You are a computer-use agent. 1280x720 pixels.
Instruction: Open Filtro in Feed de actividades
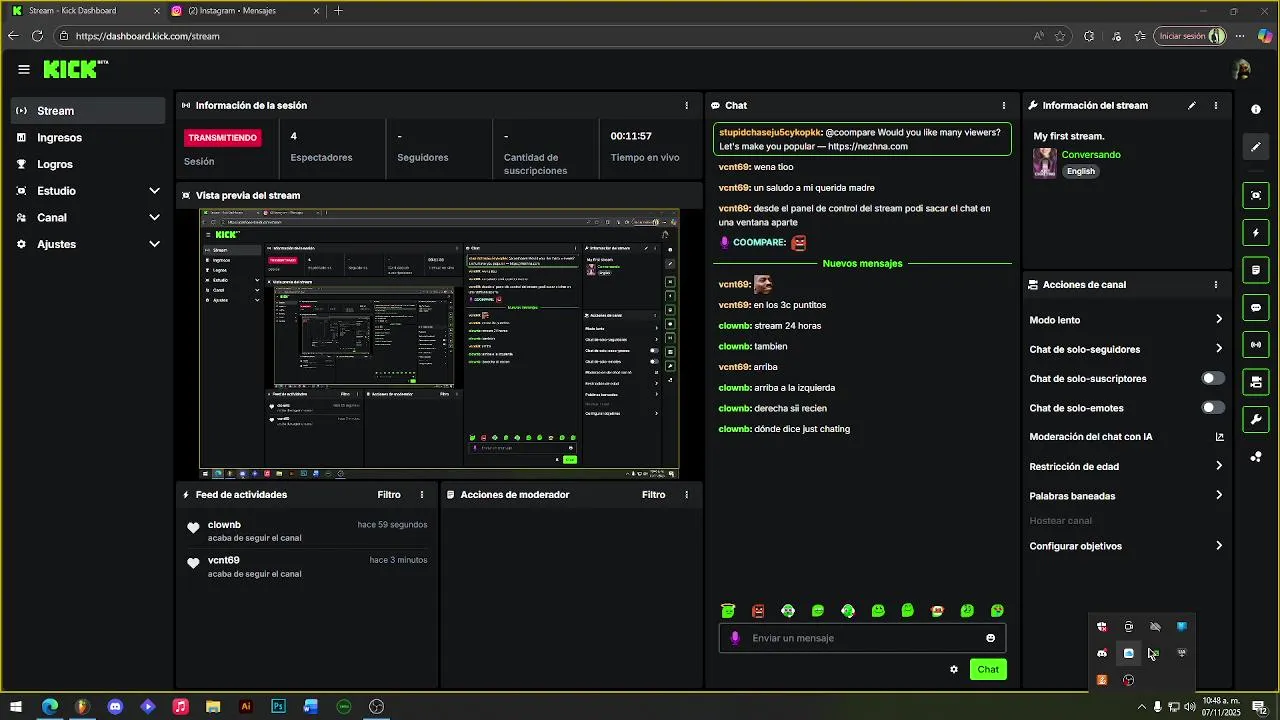[389, 495]
